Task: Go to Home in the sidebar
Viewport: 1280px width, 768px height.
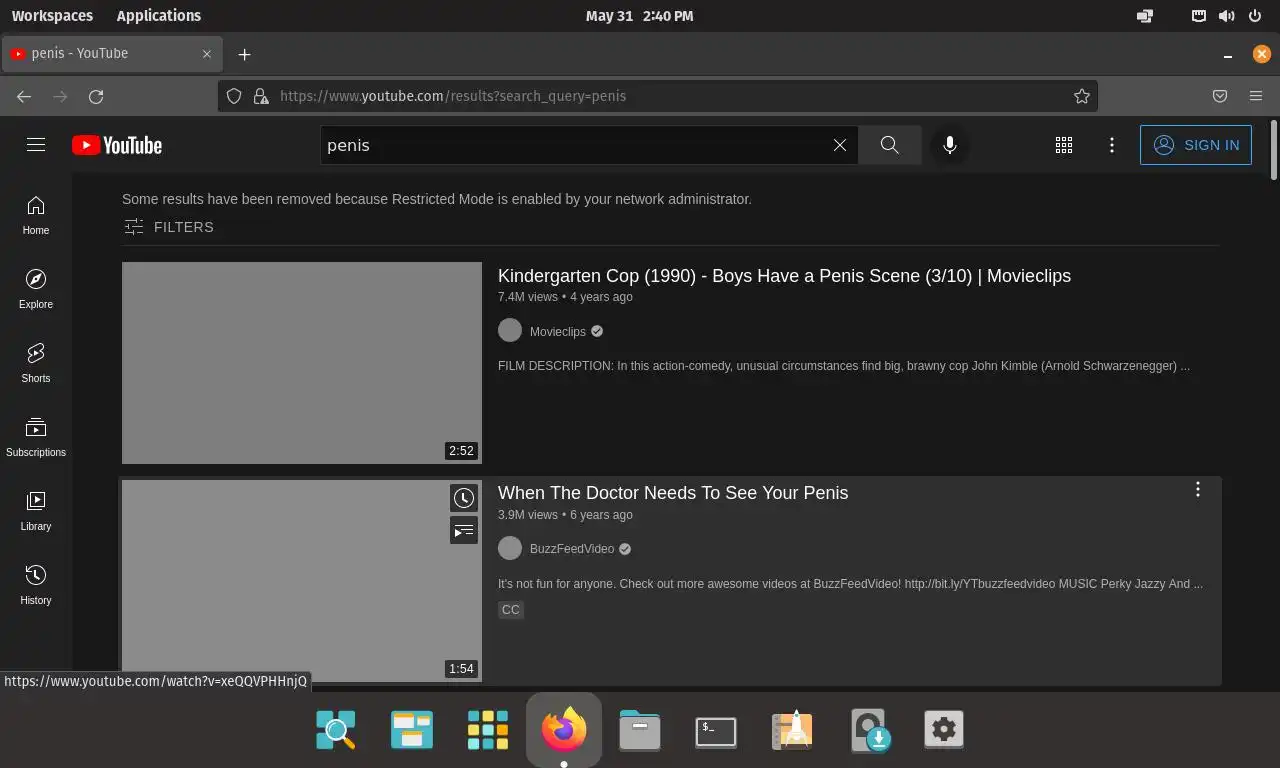Action: click(36, 215)
